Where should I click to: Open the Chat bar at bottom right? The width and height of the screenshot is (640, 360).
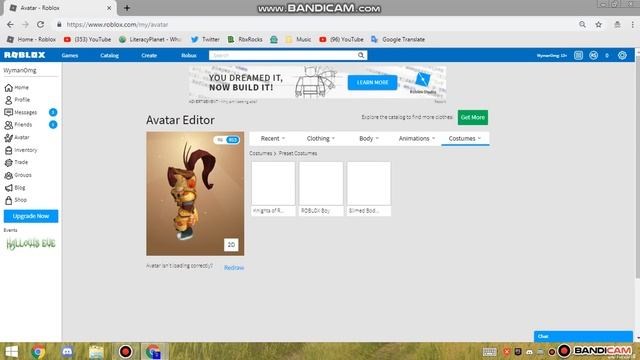click(583, 336)
